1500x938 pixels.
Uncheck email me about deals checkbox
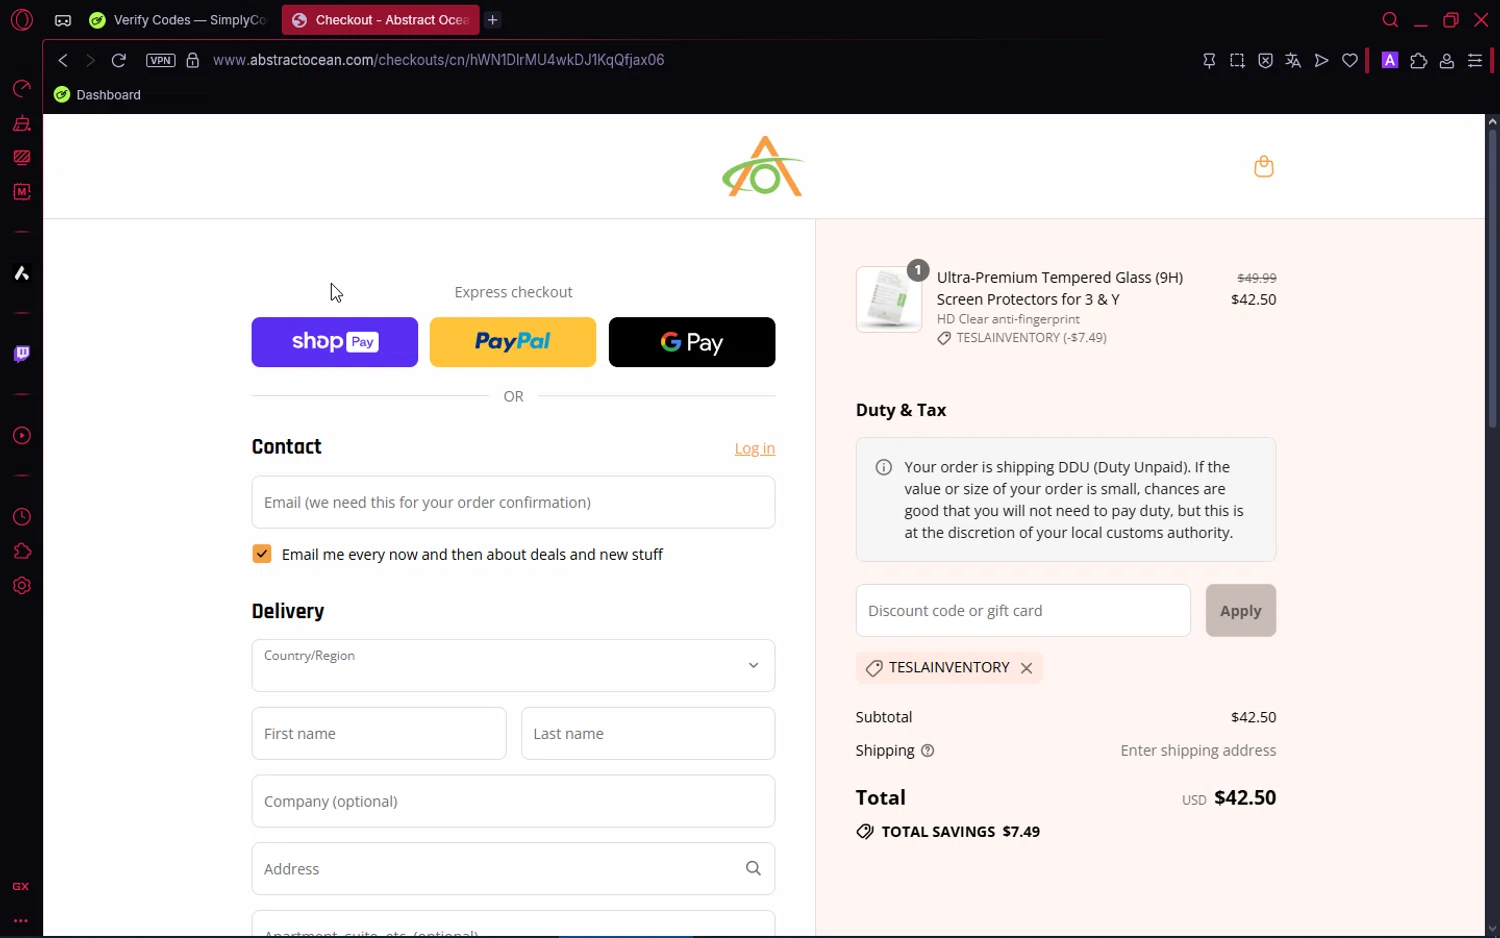click(x=262, y=554)
